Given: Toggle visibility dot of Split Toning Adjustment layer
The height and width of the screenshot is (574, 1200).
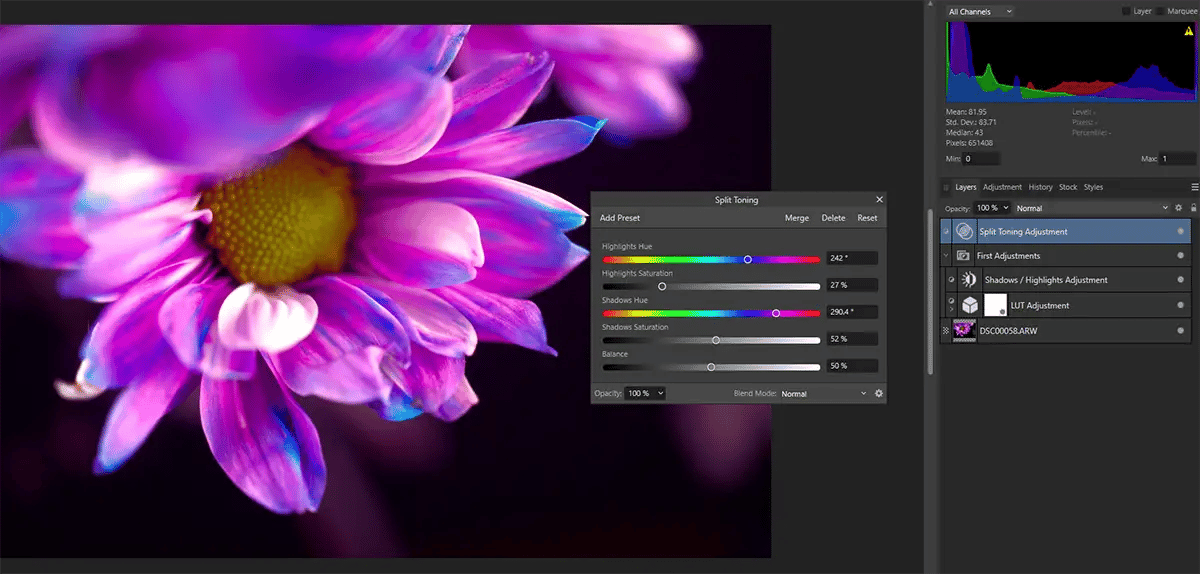Looking at the screenshot, I should pos(1180,231).
